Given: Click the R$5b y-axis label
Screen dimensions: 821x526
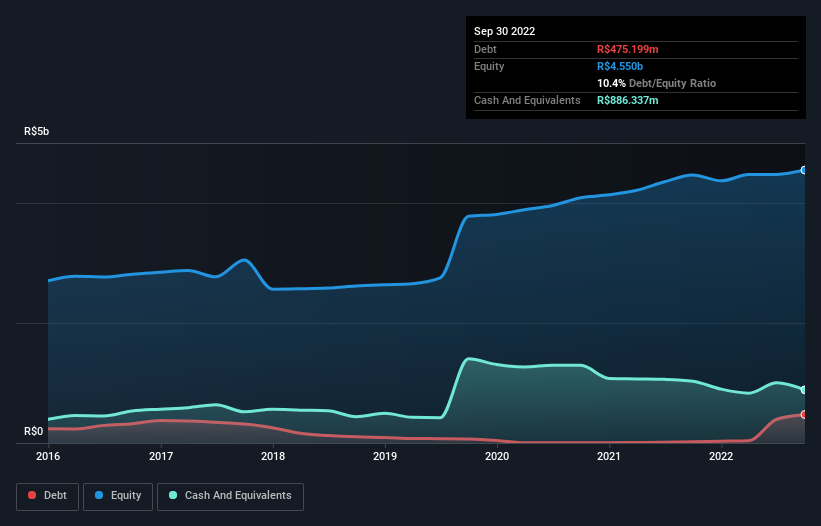Looking at the screenshot, I should pyautogui.click(x=37, y=131).
